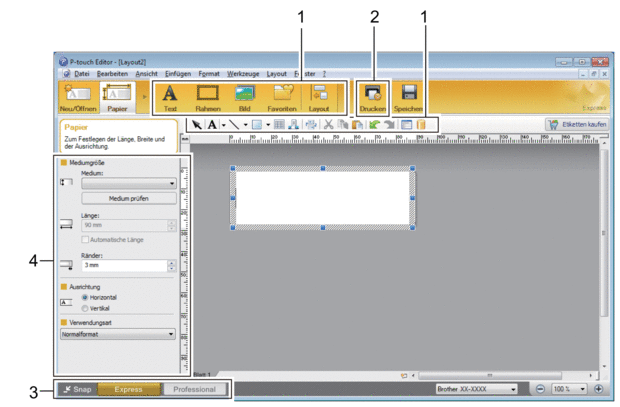Click the large Text tool icon

170,98
